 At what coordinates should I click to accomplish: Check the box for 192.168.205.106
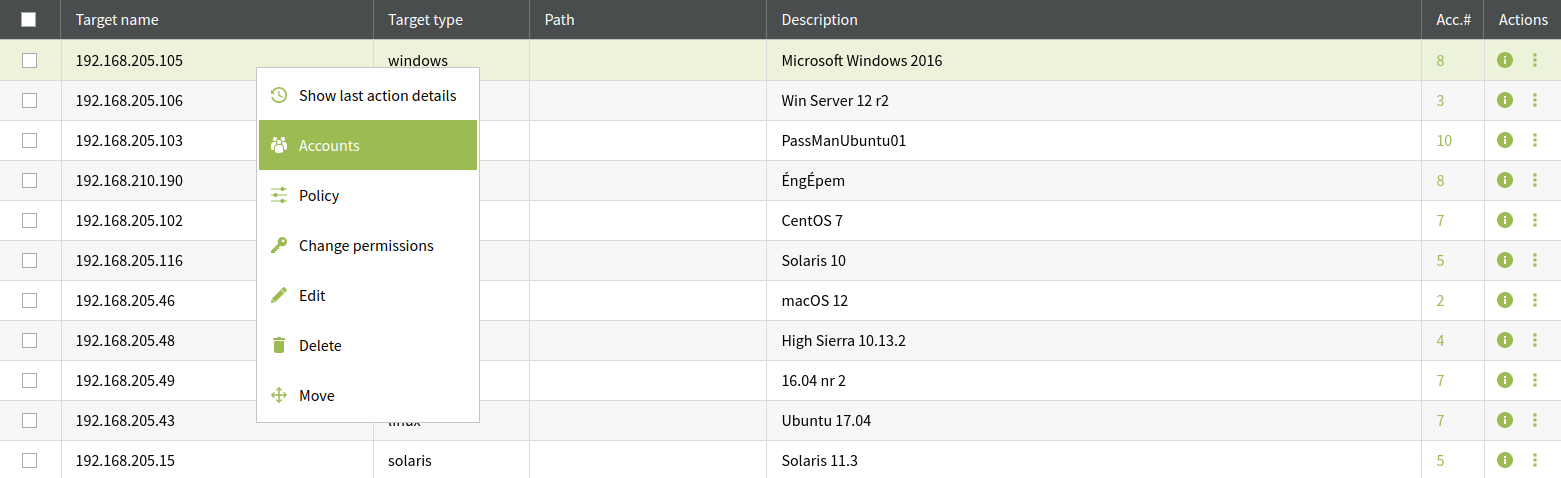point(29,100)
